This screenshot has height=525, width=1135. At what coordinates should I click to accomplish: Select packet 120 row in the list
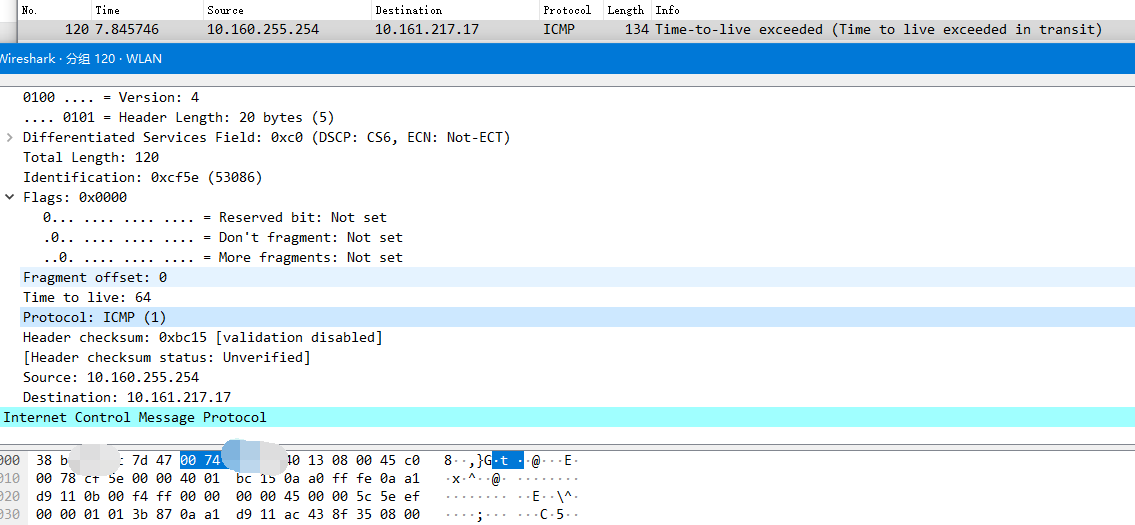(576, 30)
